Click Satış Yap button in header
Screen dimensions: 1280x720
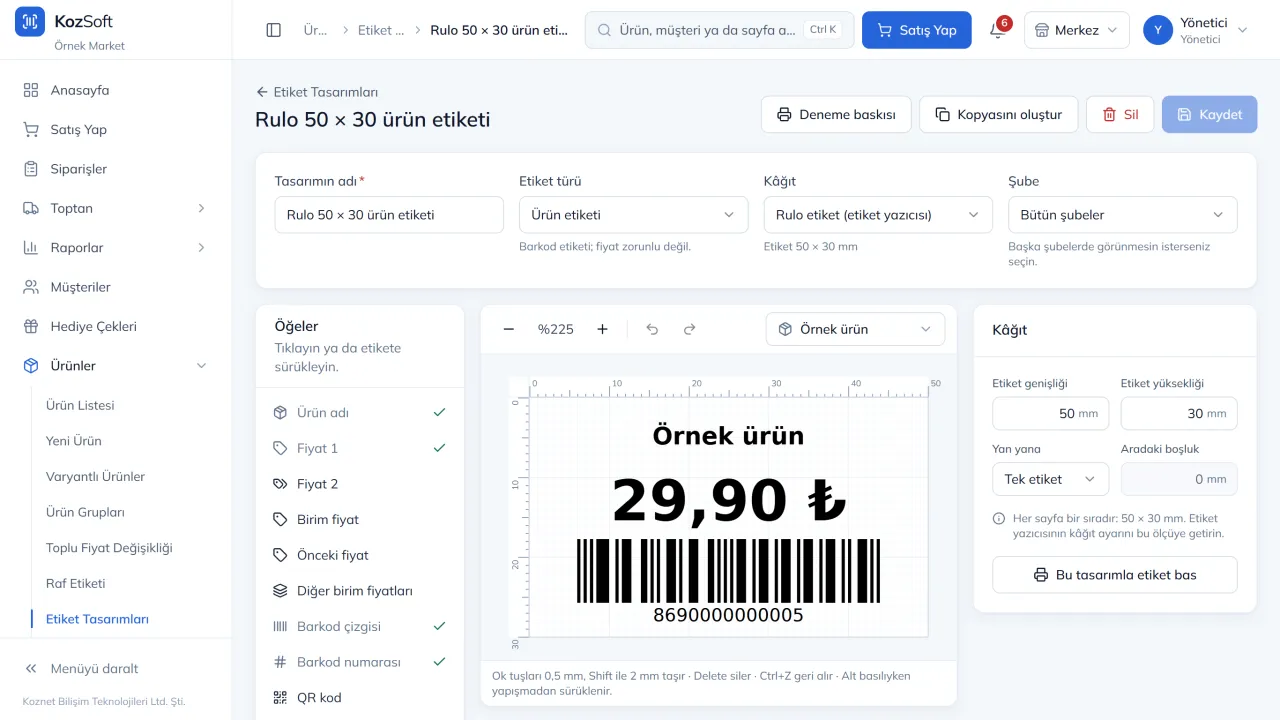(916, 30)
